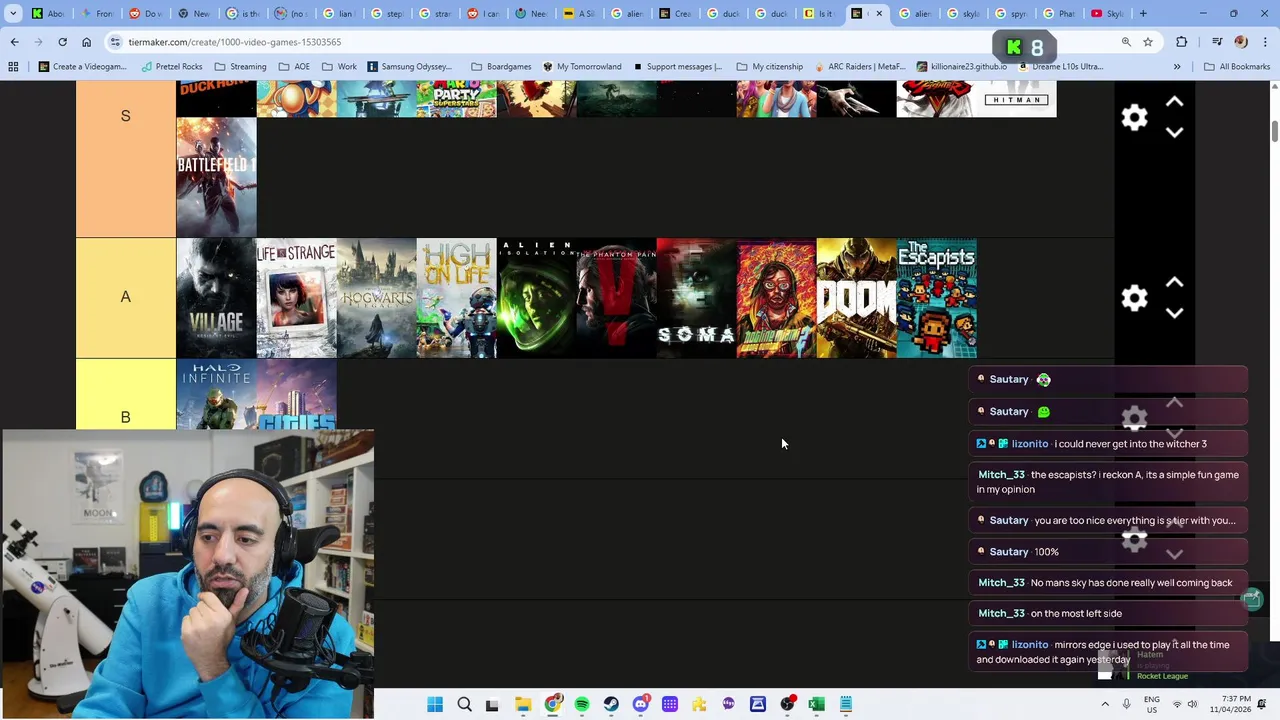Select the DOOM game cover
This screenshot has height=720, width=1280.
tap(856, 298)
